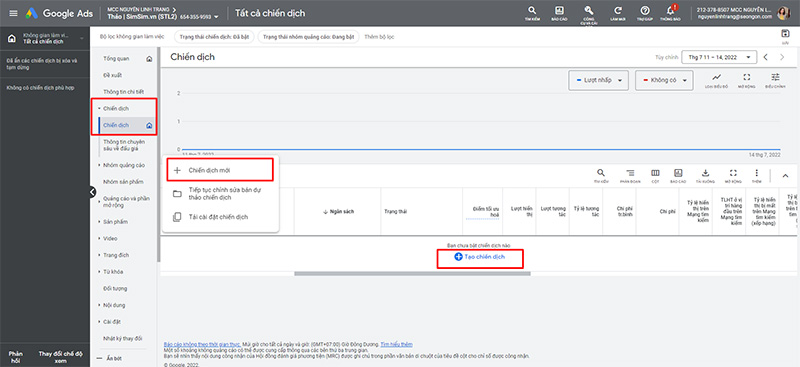Click the table download icon
800x367 pixels.
coord(706,175)
